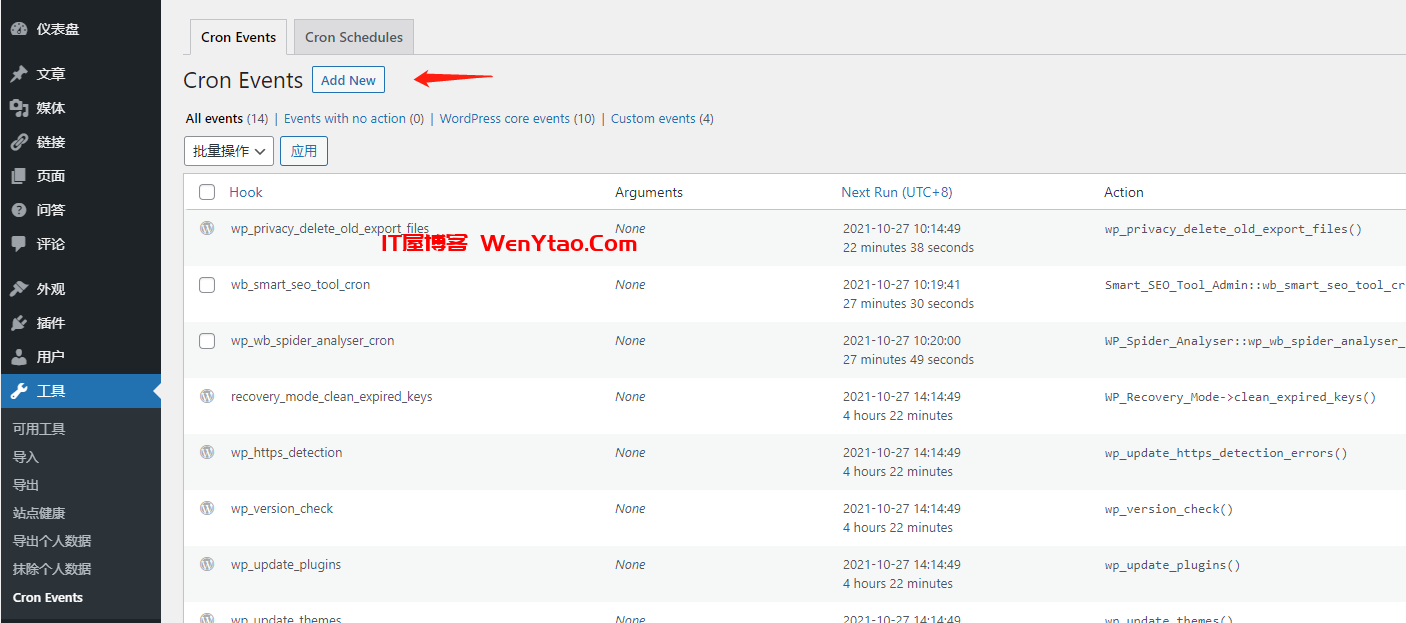The image size is (1406, 623).
Task: Open Cron Events in the sidebar submenu
Action: pos(48,597)
